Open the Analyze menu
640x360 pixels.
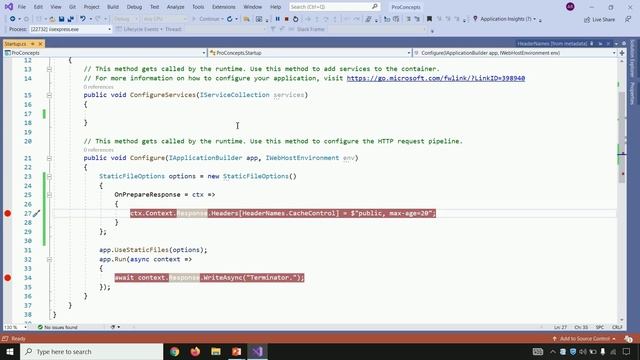click(x=176, y=7)
